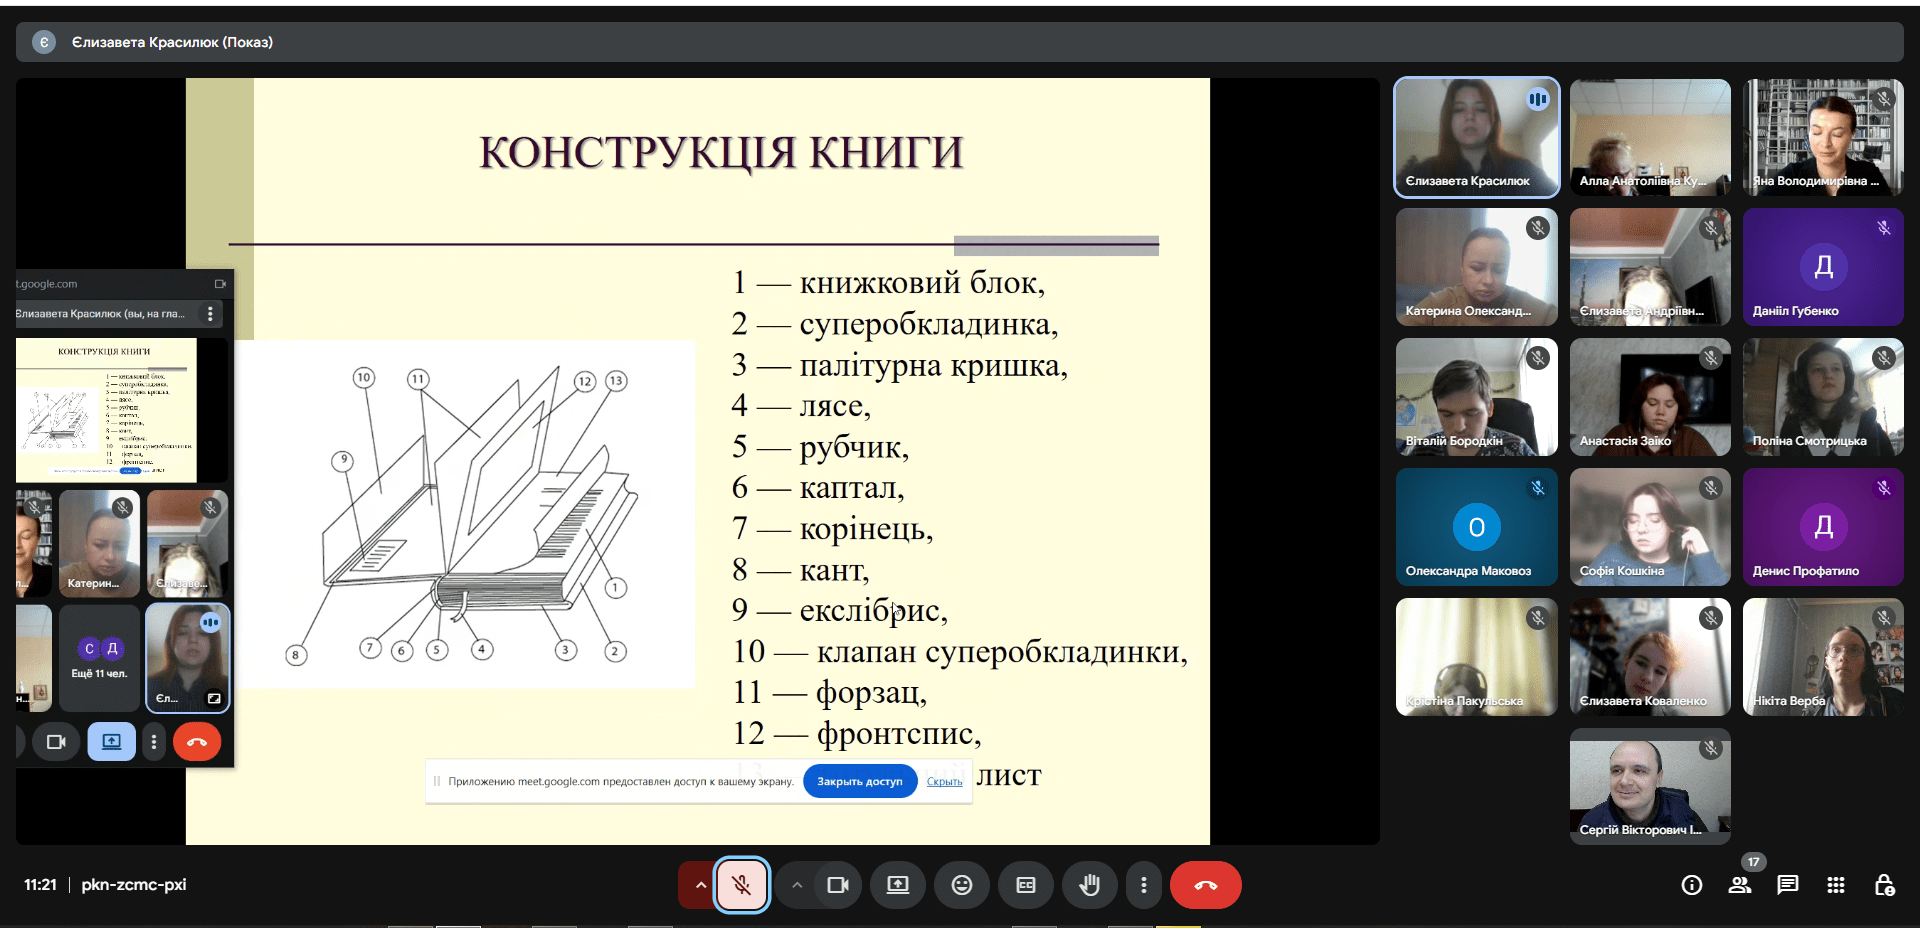1920x928 pixels.
Task: Select Сергій Вікторович video tile
Action: (1649, 786)
